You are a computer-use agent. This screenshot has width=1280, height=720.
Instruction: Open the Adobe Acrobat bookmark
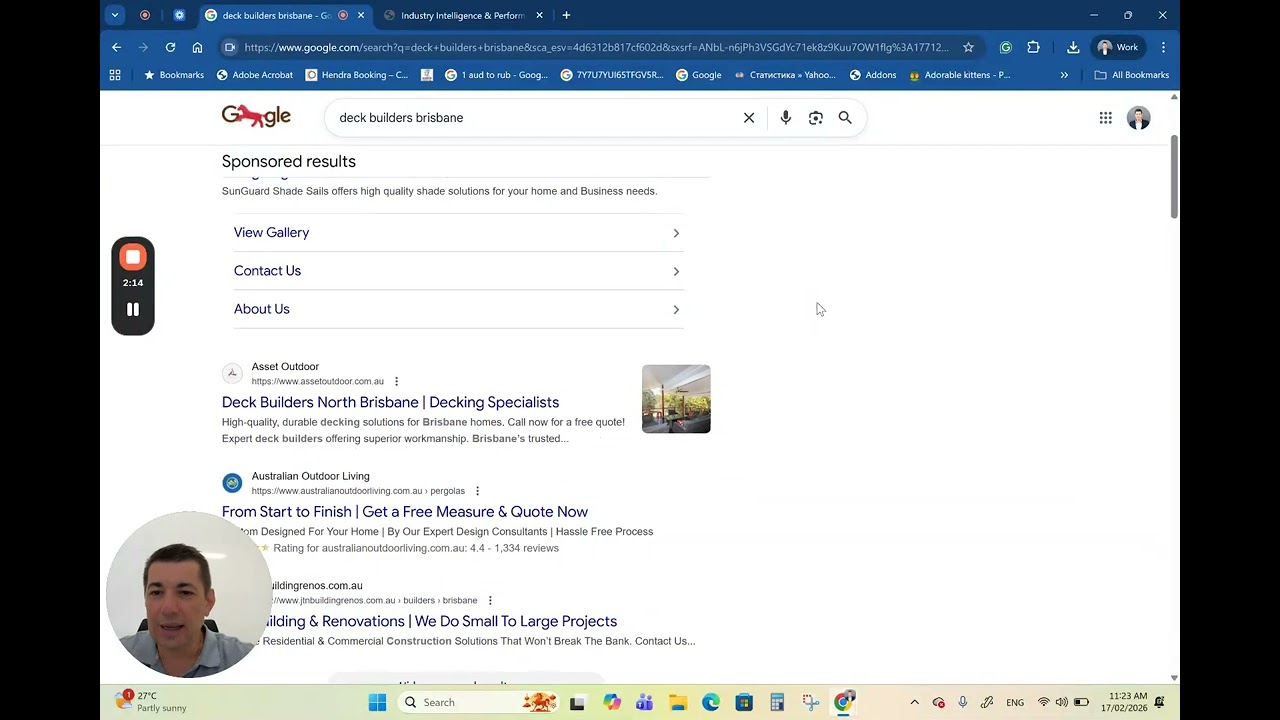click(x=255, y=75)
